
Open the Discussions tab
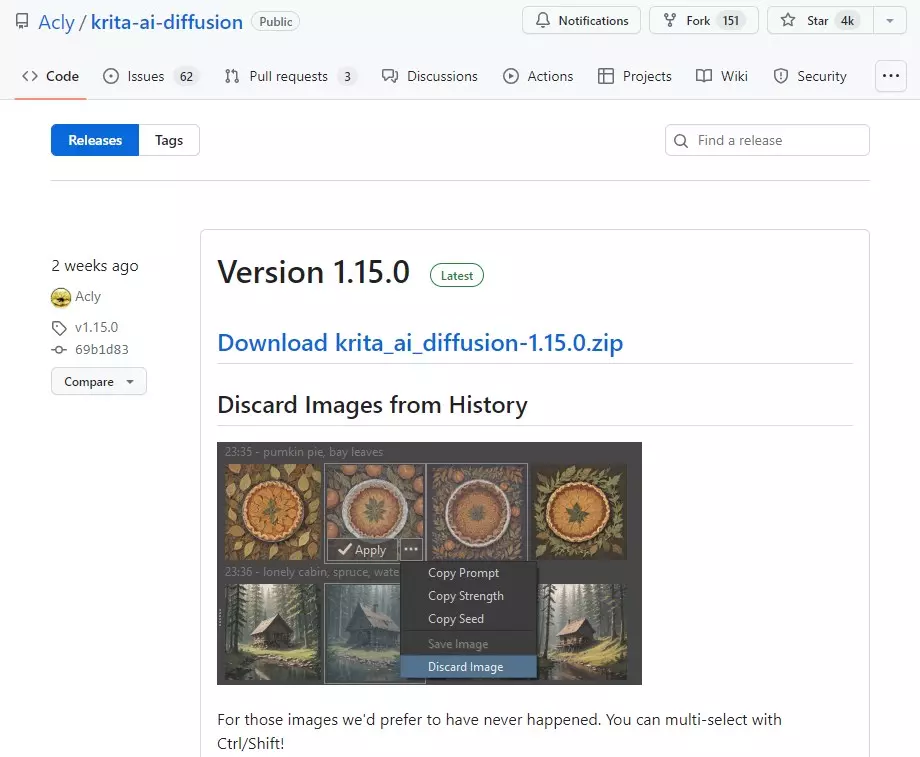pyautogui.click(x=429, y=76)
